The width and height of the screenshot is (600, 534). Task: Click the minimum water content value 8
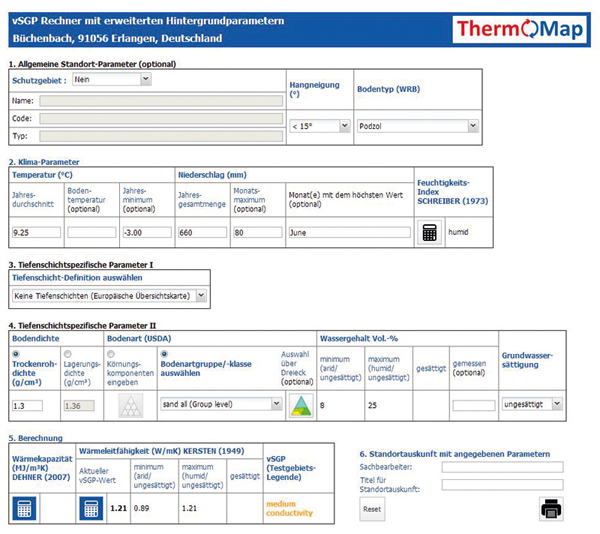[x=322, y=405]
